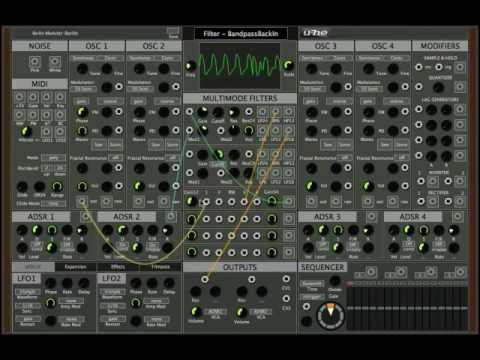The width and height of the screenshot is (480, 360).
Task: Click the Filter – BandpassBackIn preset name
Action: pyautogui.click(x=241, y=34)
